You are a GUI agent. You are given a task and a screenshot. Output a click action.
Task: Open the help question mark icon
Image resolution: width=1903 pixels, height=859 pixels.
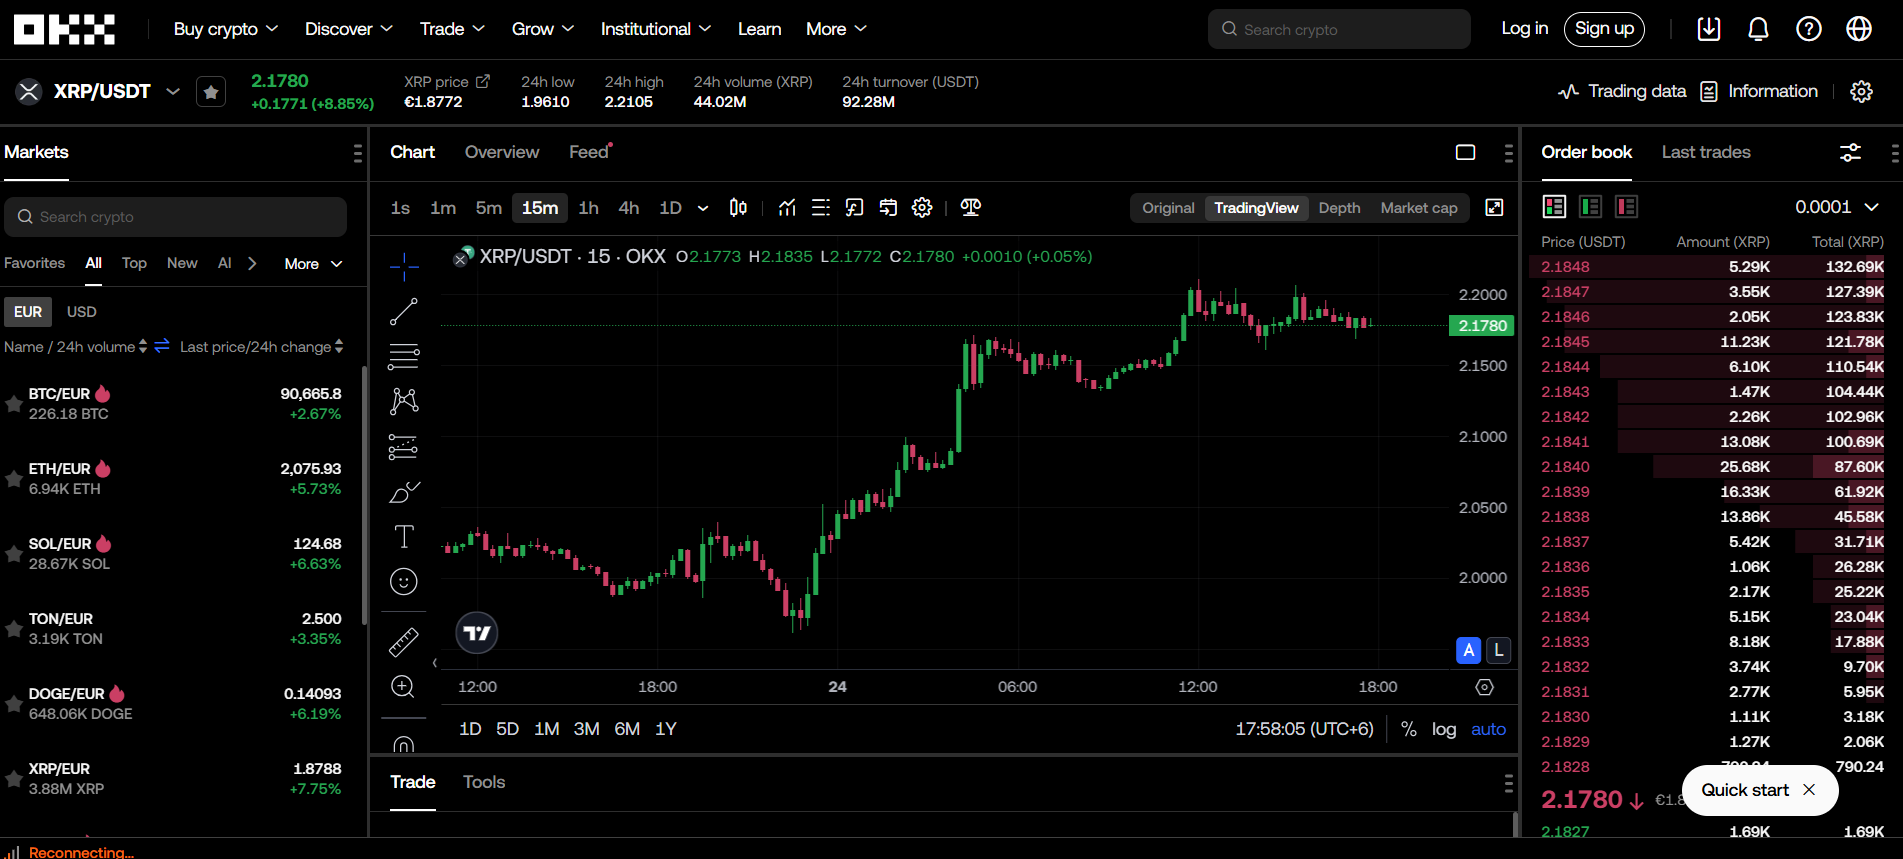point(1809,29)
